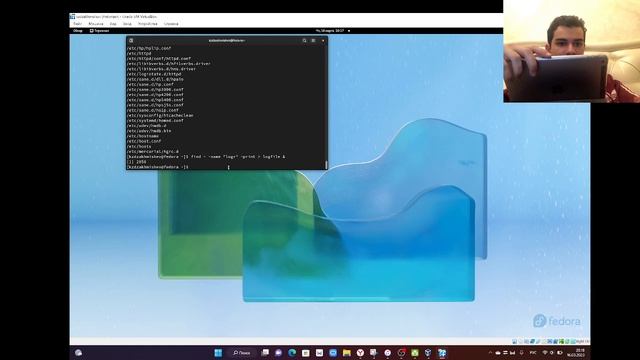Image resolution: width=640 pixels, height=360 pixels.
Task: Click the first VirtualBox status bar indicator
Action: point(515,341)
